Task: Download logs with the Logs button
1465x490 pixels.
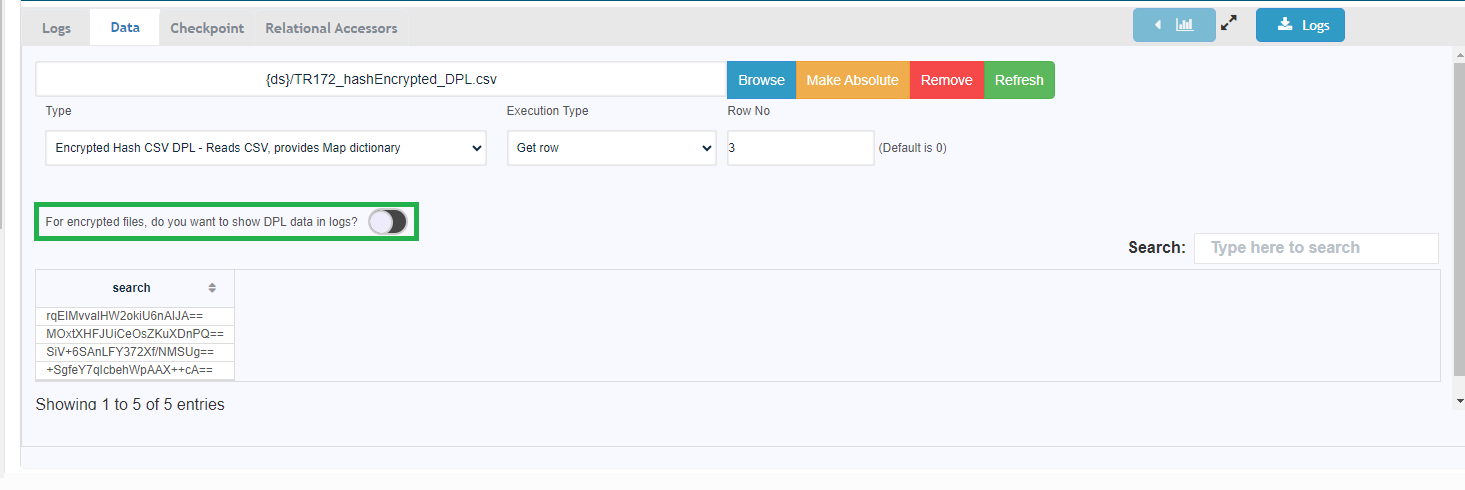Action: click(1300, 25)
